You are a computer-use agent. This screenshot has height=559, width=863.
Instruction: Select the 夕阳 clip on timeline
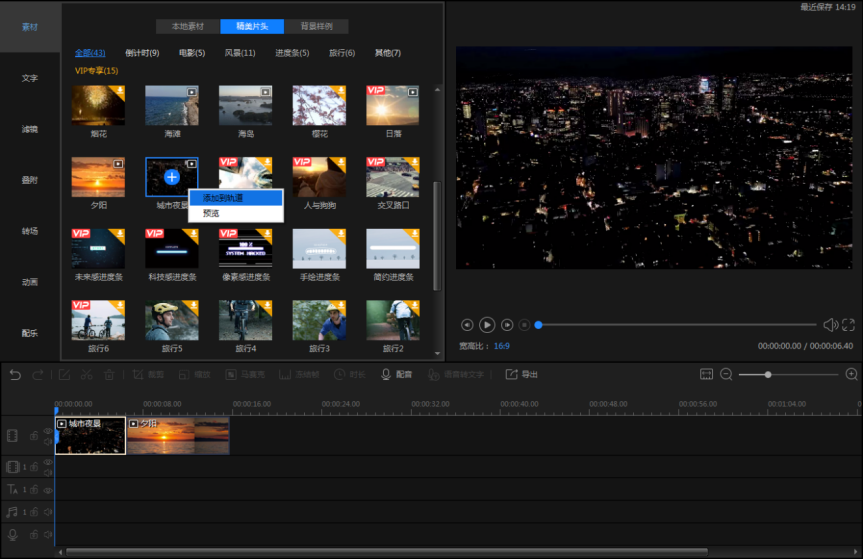(x=178, y=436)
